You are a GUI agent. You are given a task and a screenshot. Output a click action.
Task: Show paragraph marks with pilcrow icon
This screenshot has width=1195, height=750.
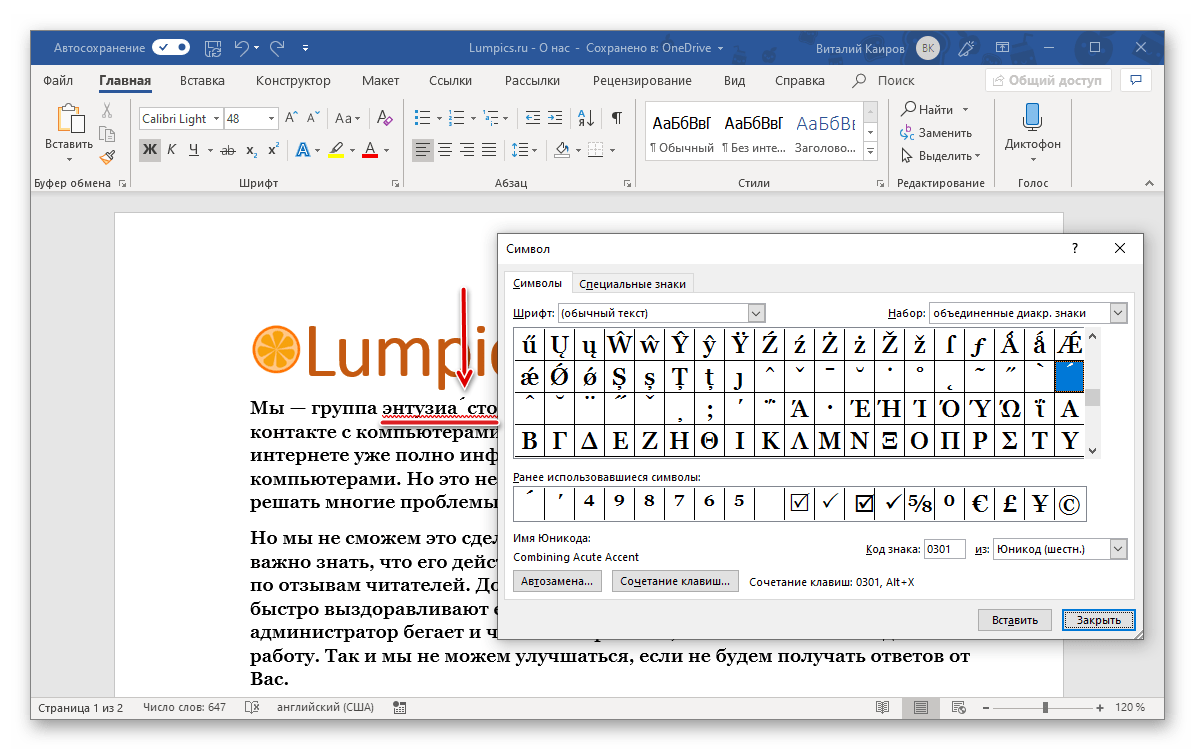pos(617,118)
